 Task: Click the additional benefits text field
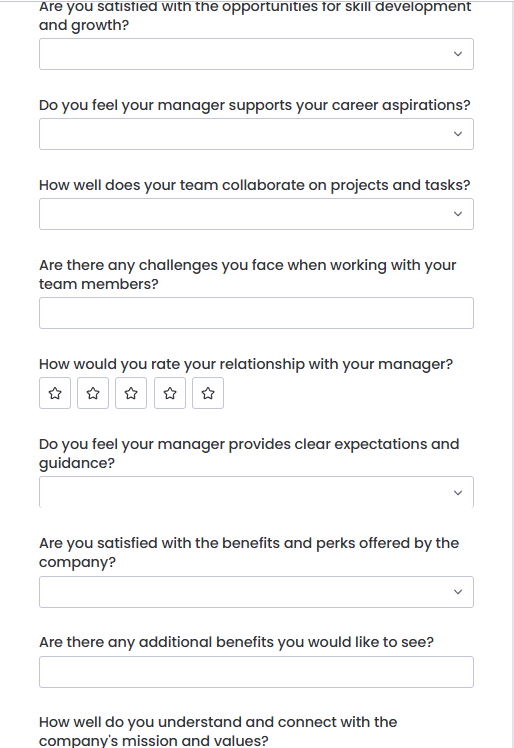tap(256, 672)
